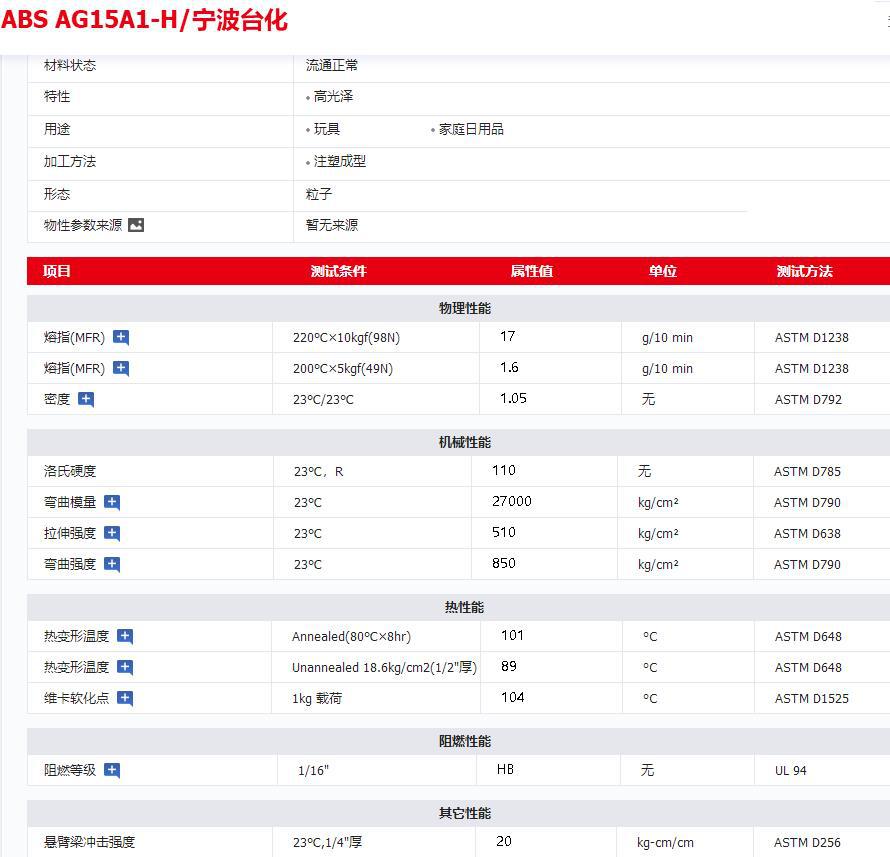Click the HB flame rating value

505,770
